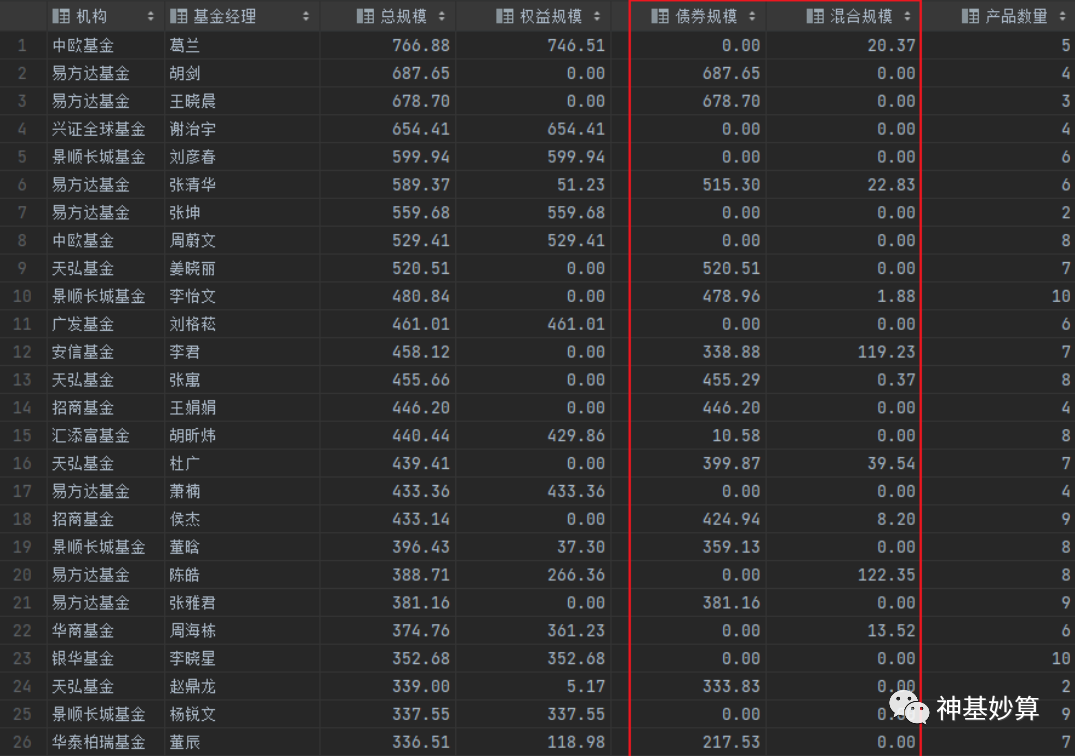Select row number 26
This screenshot has height=756, width=1075.
pyautogui.click(x=23, y=742)
